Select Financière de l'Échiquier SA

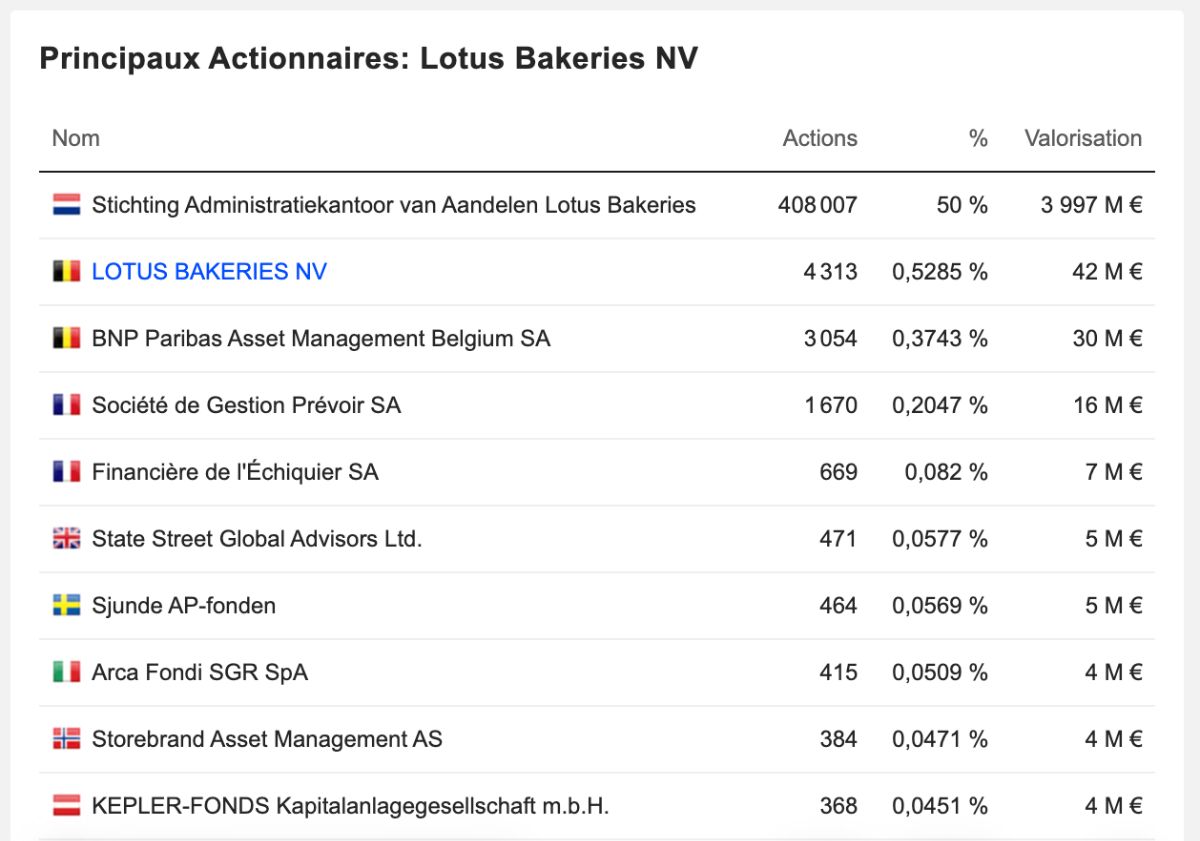coord(235,472)
